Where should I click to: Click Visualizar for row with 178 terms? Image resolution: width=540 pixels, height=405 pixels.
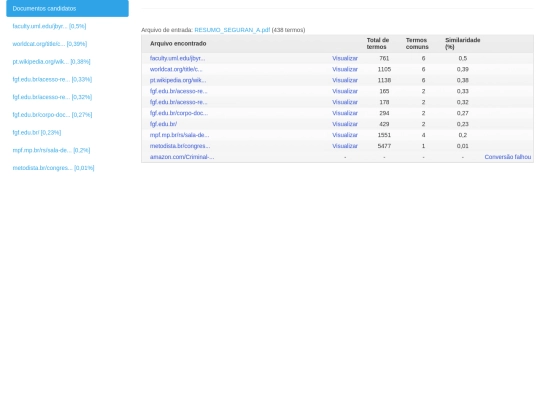coord(345,102)
